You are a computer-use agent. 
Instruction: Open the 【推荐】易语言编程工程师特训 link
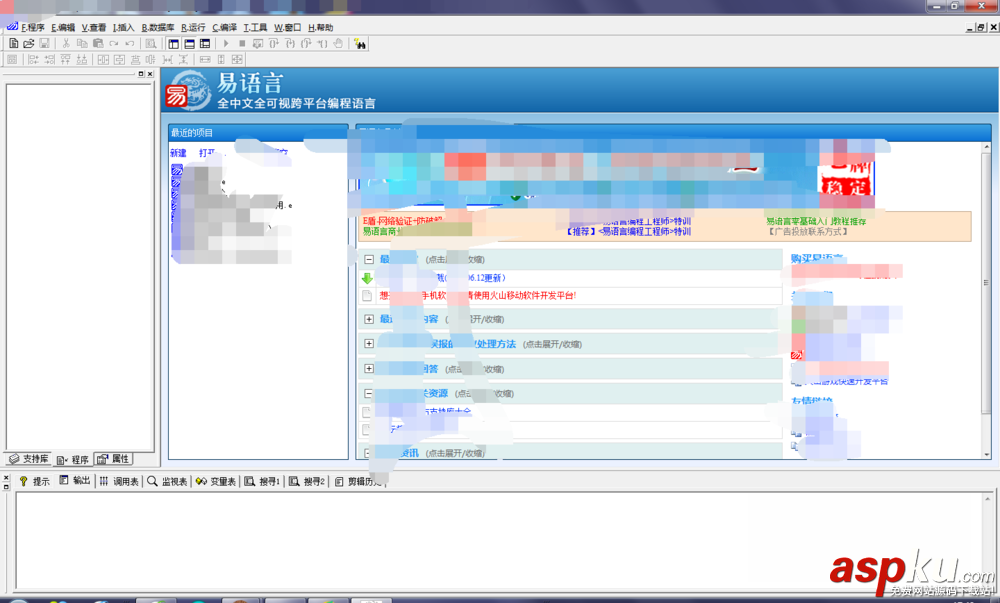(x=628, y=231)
